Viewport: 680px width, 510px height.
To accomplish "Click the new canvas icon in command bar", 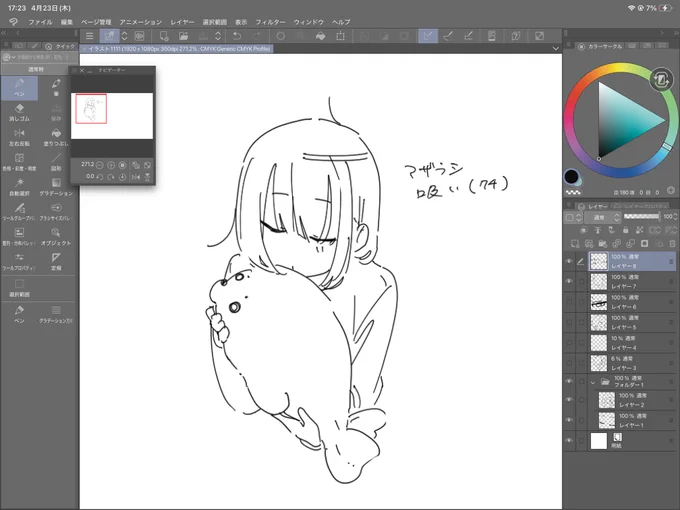I will pos(164,36).
